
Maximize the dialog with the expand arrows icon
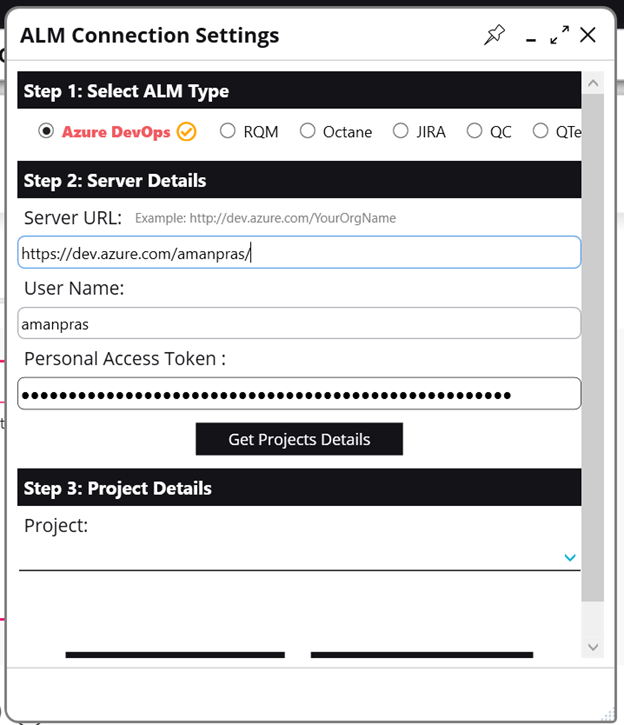(x=560, y=36)
